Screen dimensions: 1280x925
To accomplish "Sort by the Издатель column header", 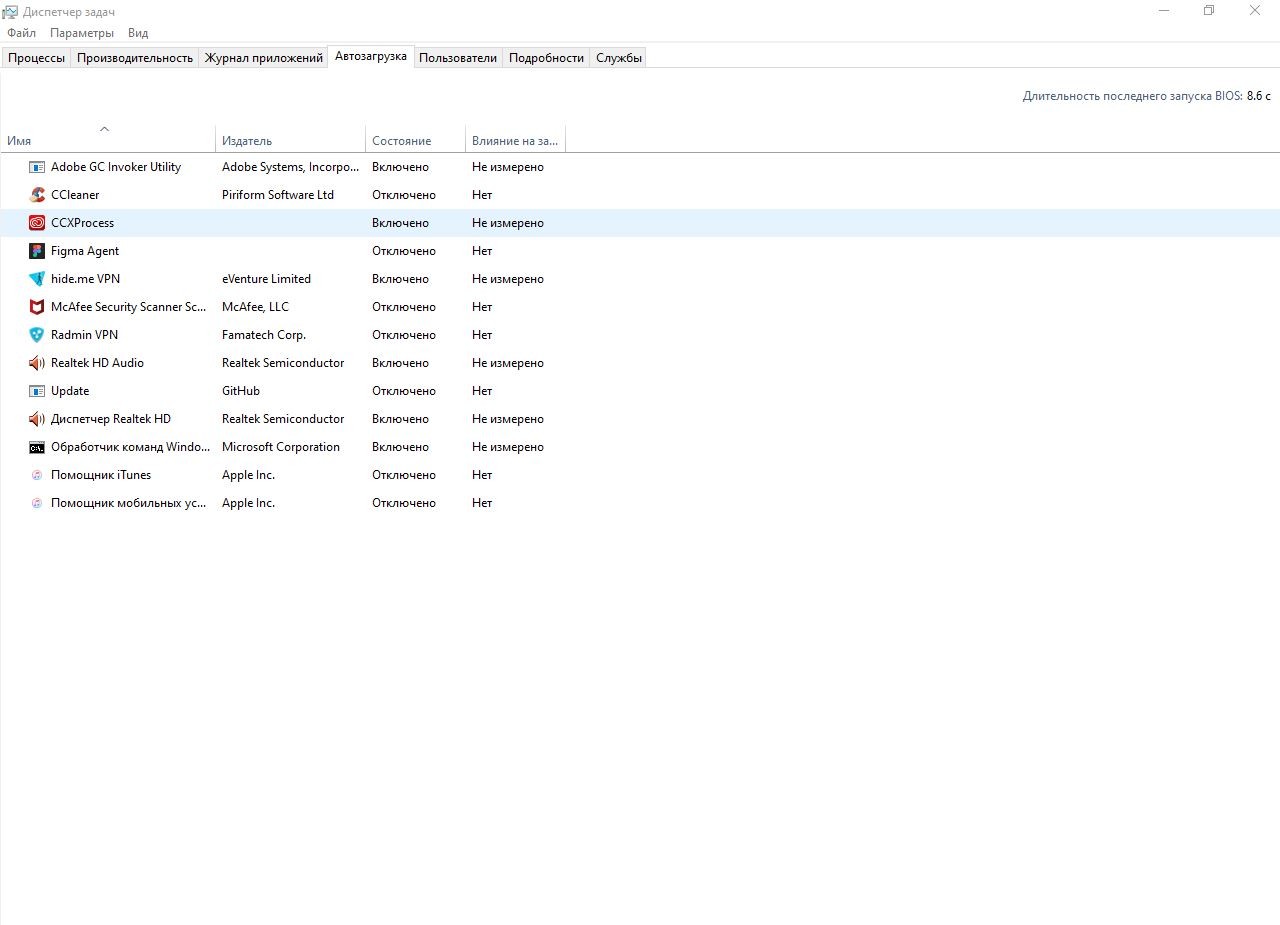I will point(291,139).
